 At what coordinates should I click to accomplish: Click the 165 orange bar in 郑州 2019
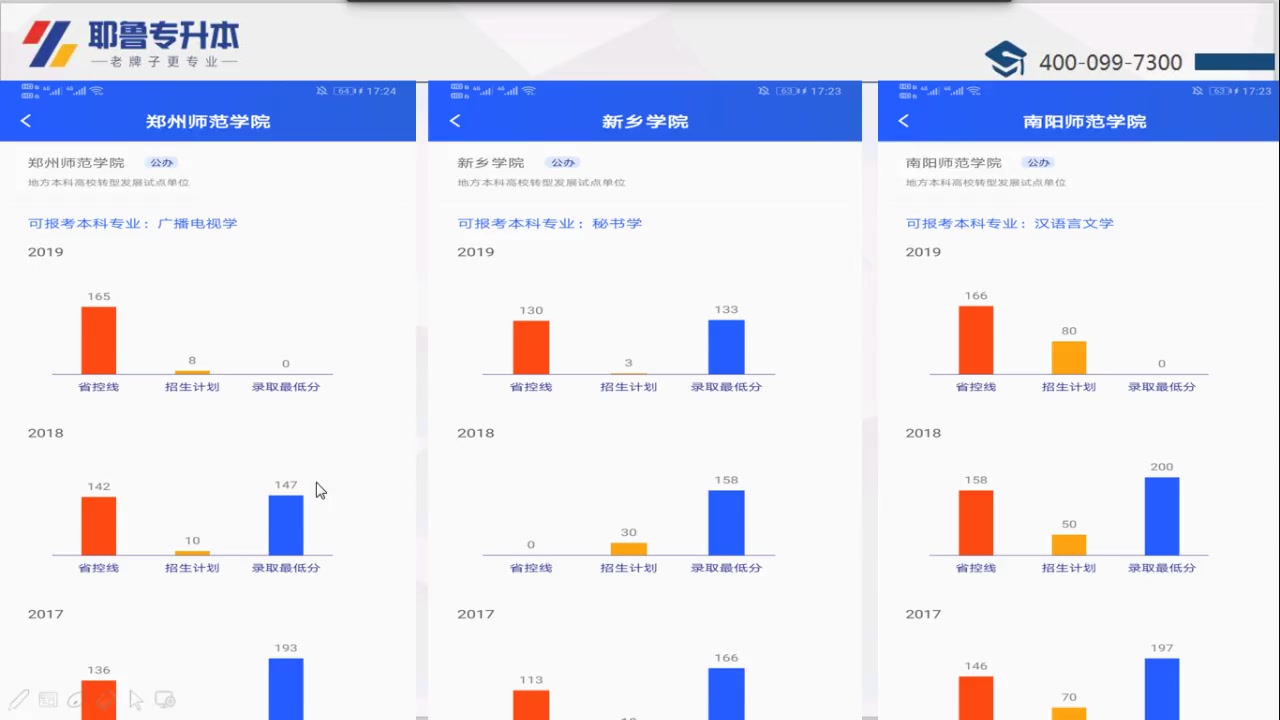point(99,340)
